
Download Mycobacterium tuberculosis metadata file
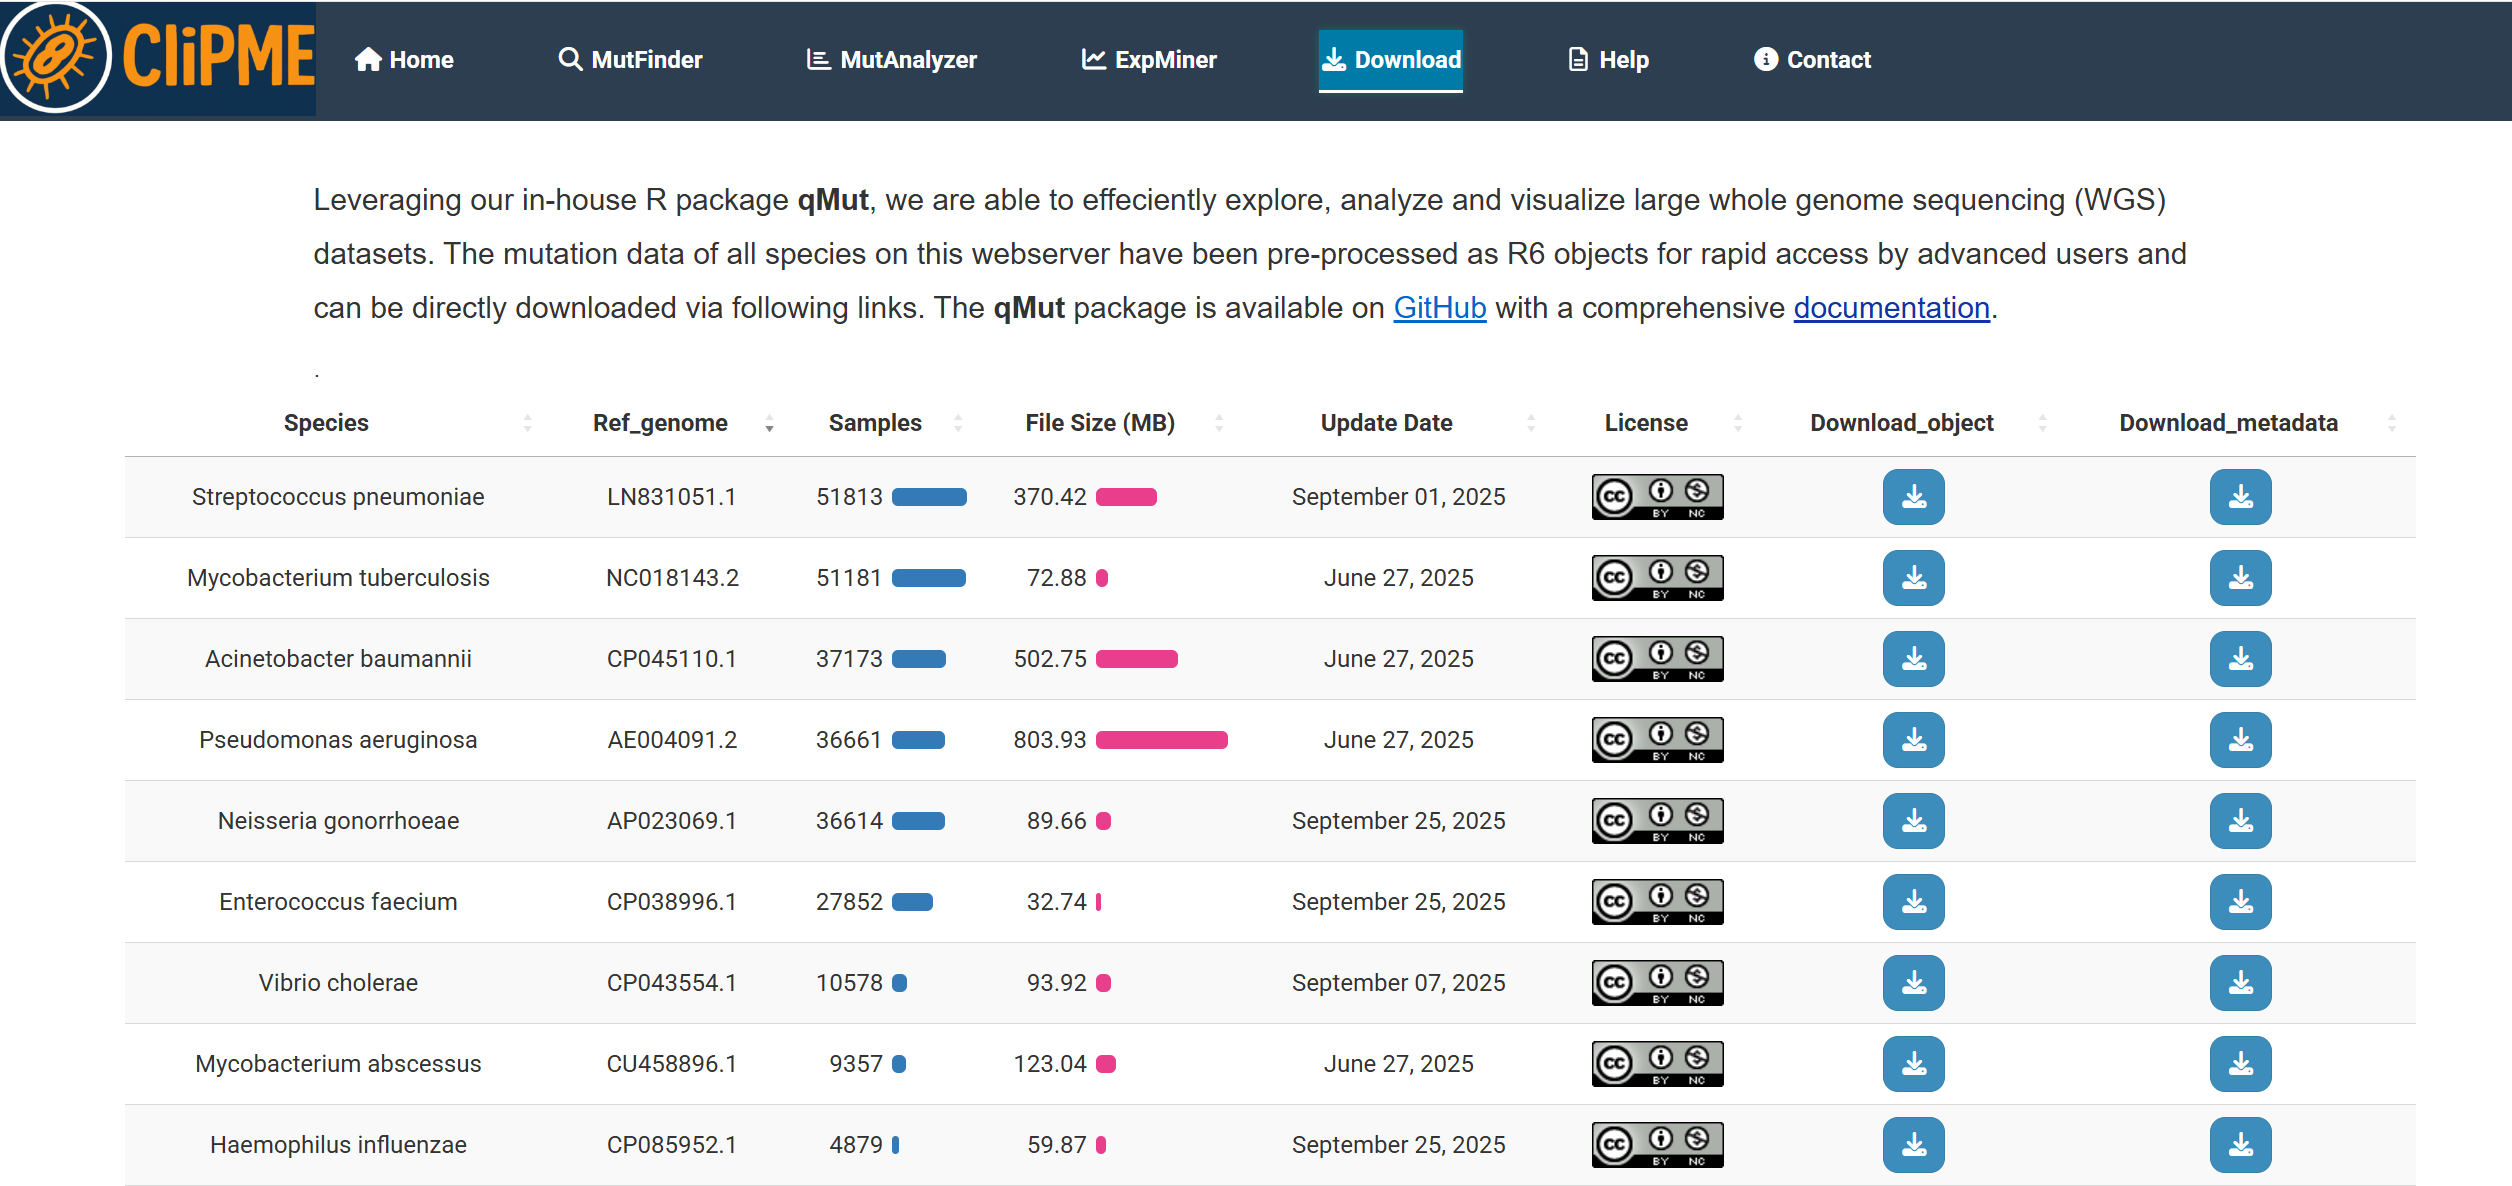(2240, 578)
